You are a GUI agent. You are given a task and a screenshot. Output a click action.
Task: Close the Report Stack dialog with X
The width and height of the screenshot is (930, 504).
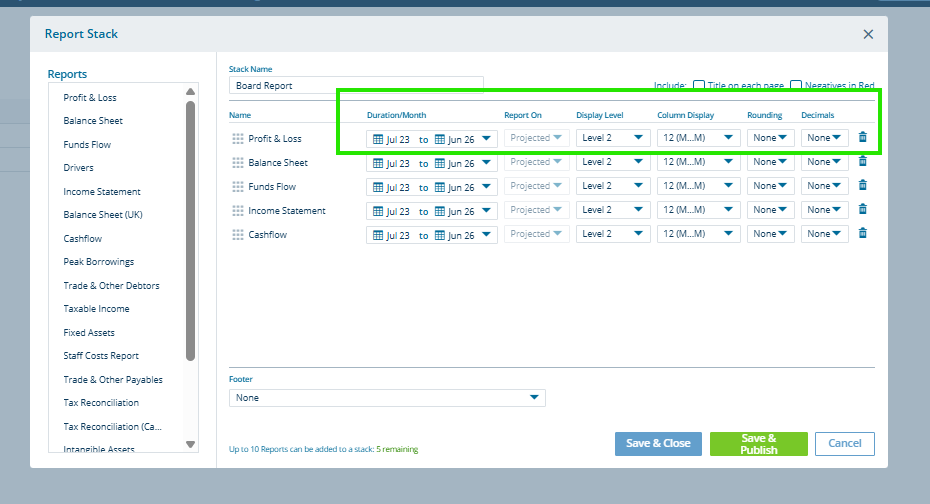pos(868,35)
